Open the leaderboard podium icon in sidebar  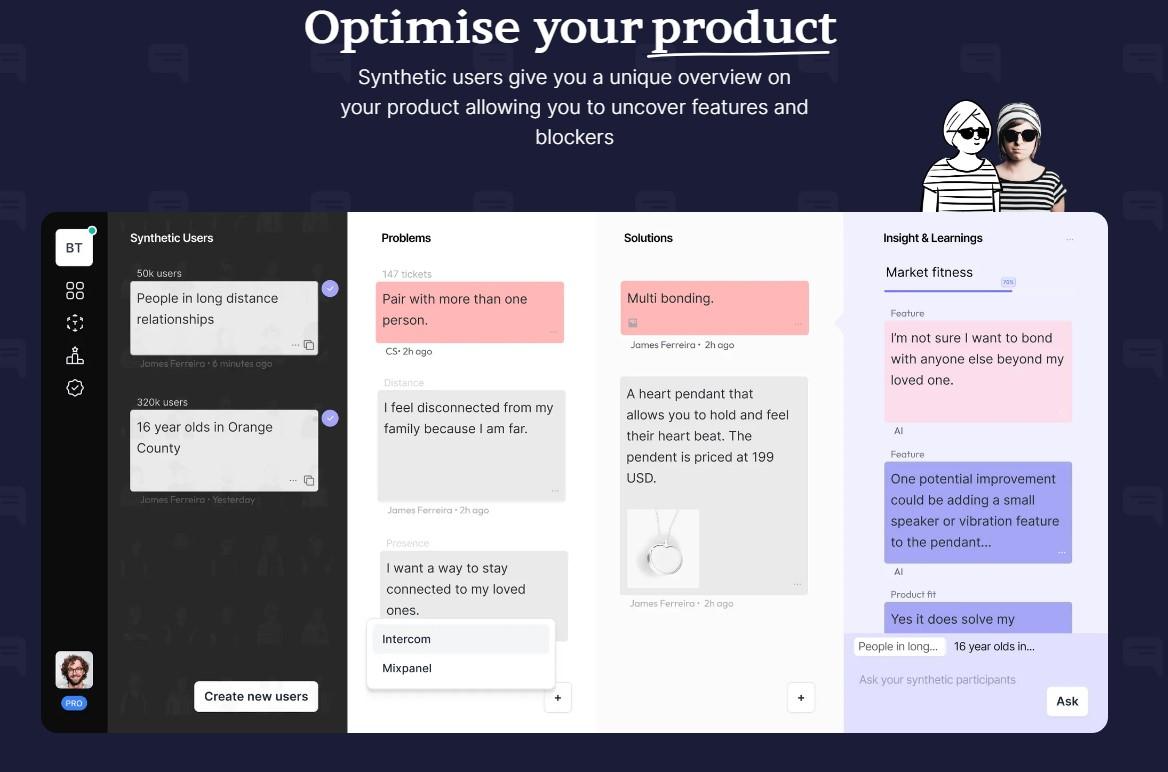74,355
